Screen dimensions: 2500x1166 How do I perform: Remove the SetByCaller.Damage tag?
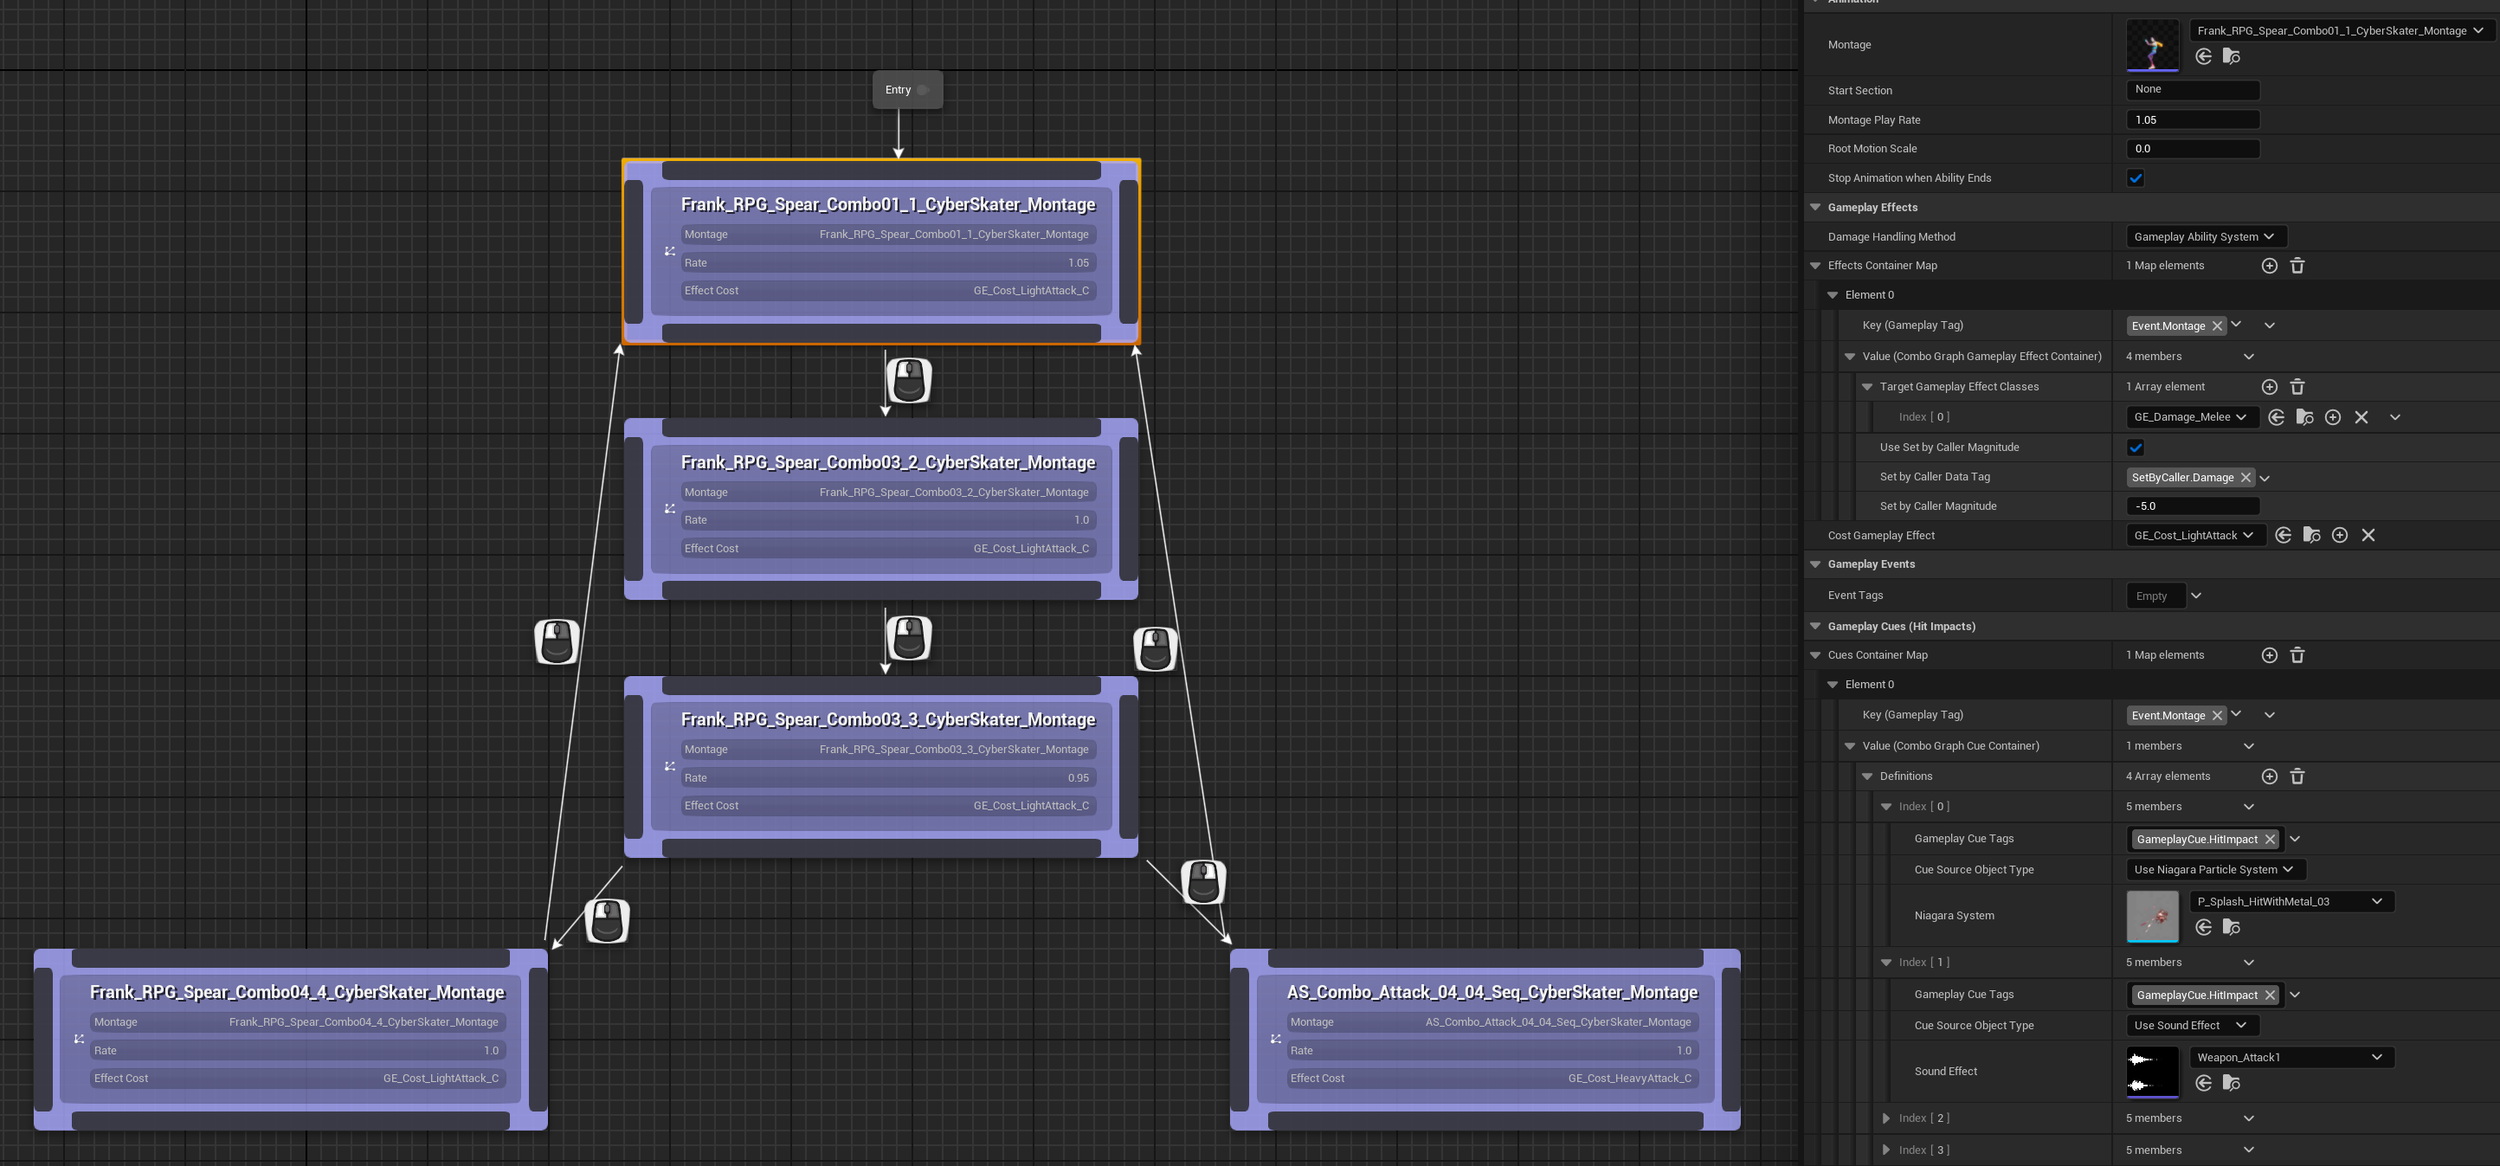[x=2245, y=478]
